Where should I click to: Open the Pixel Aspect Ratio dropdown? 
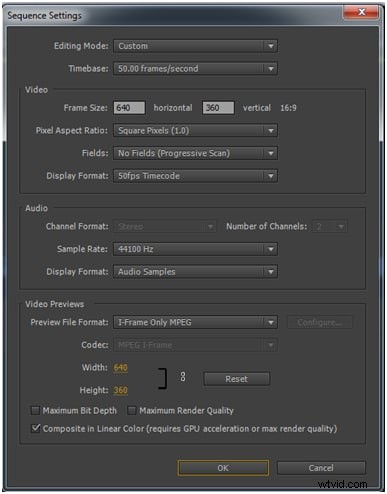(x=195, y=130)
